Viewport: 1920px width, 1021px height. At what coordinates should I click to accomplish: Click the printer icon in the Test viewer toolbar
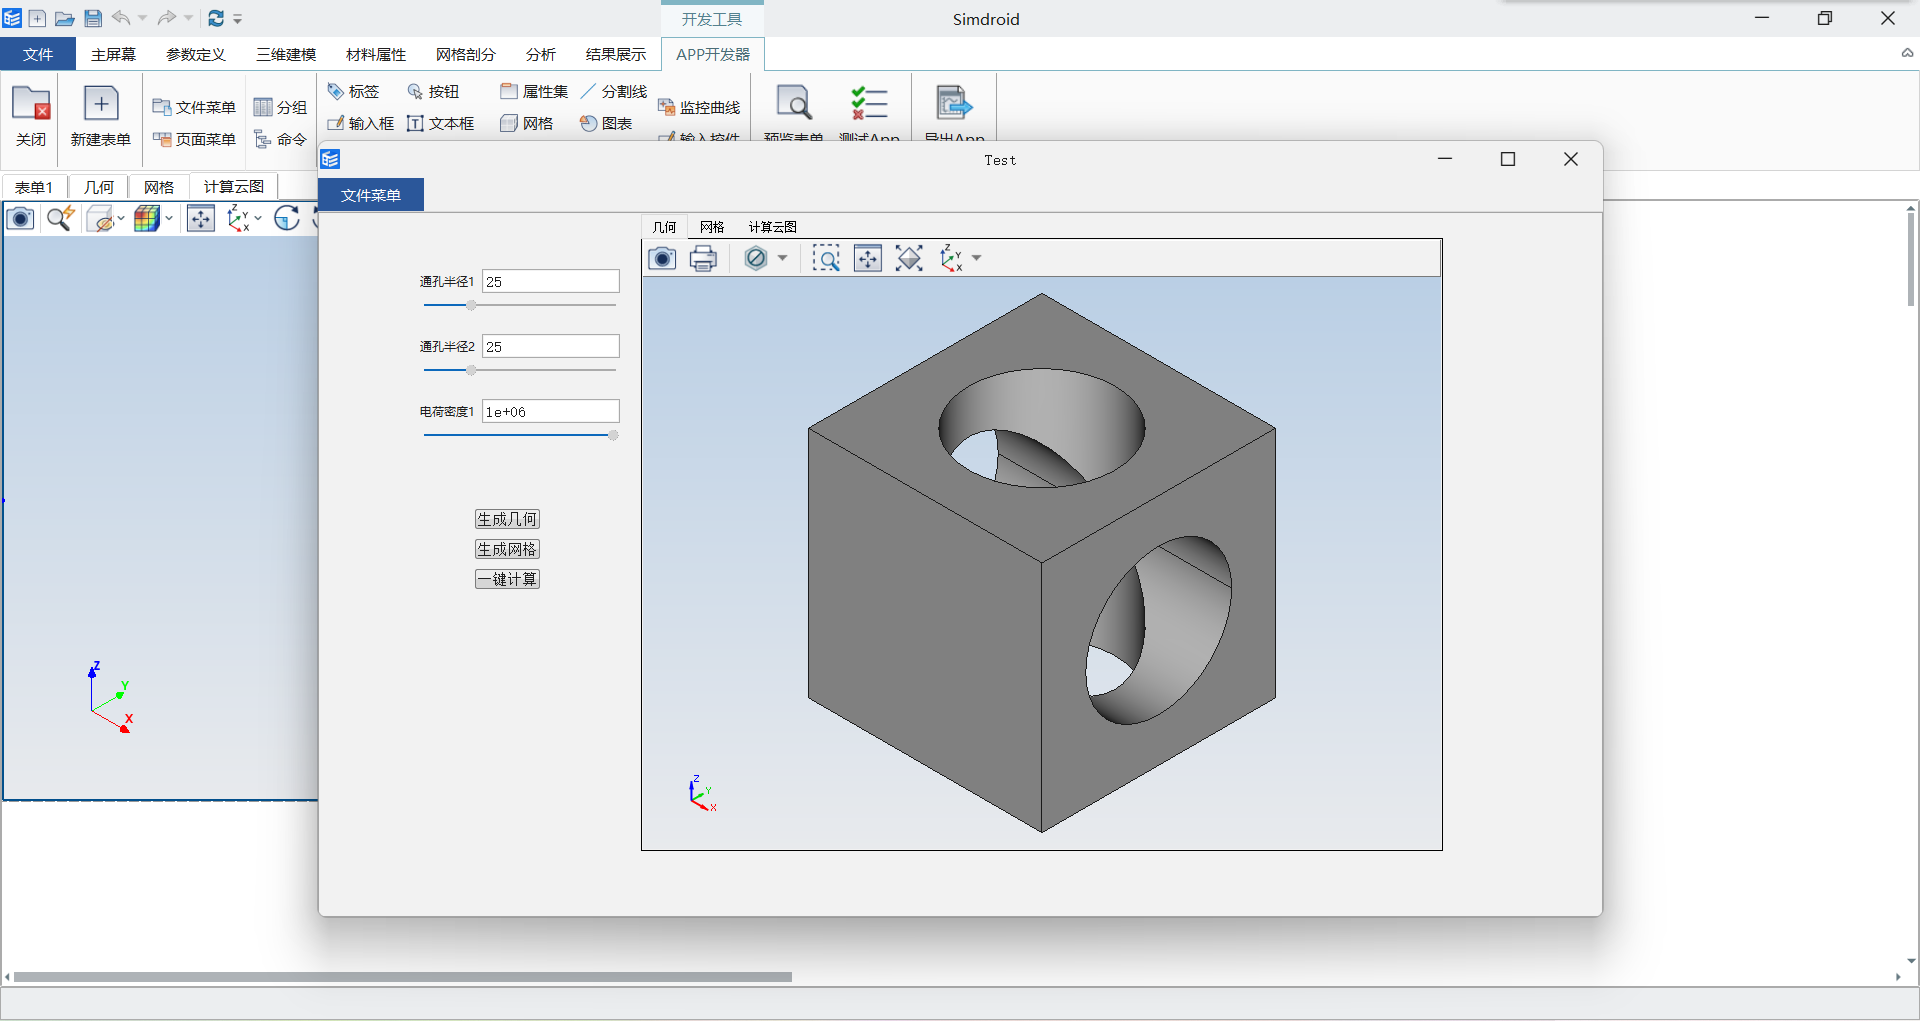pyautogui.click(x=704, y=259)
